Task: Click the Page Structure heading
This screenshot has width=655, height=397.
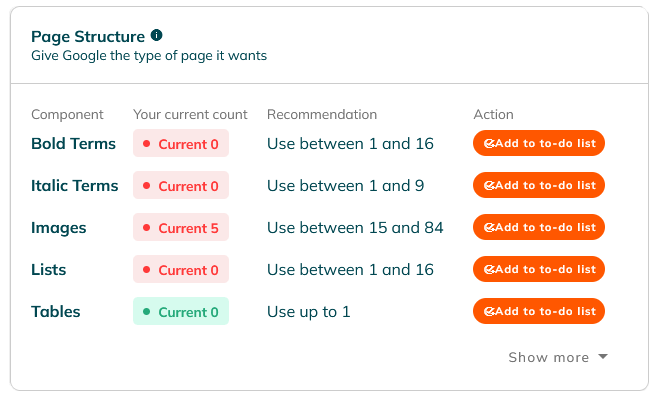Action: tap(88, 37)
